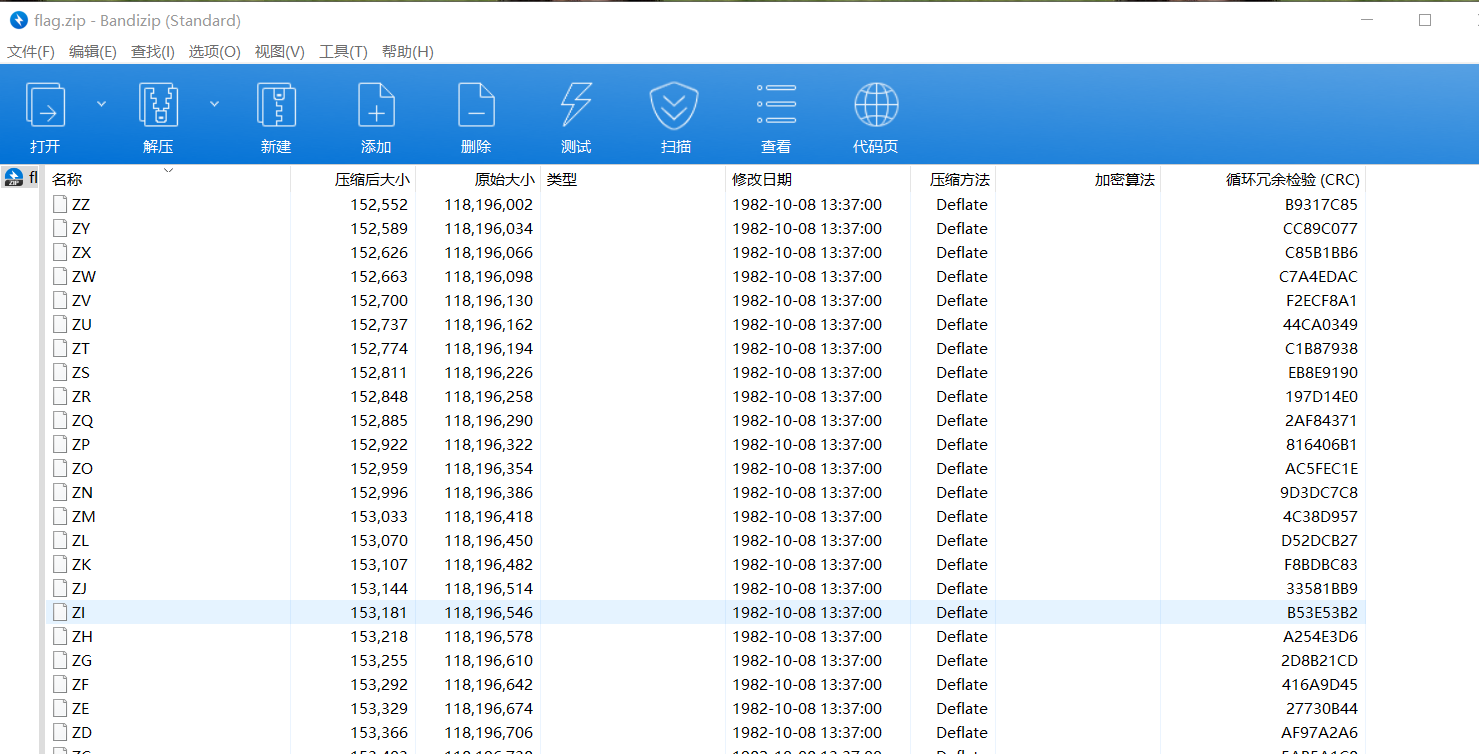1479x754 pixels.
Task: Select the flag.zip tree icon in sidebar
Action: (14, 178)
